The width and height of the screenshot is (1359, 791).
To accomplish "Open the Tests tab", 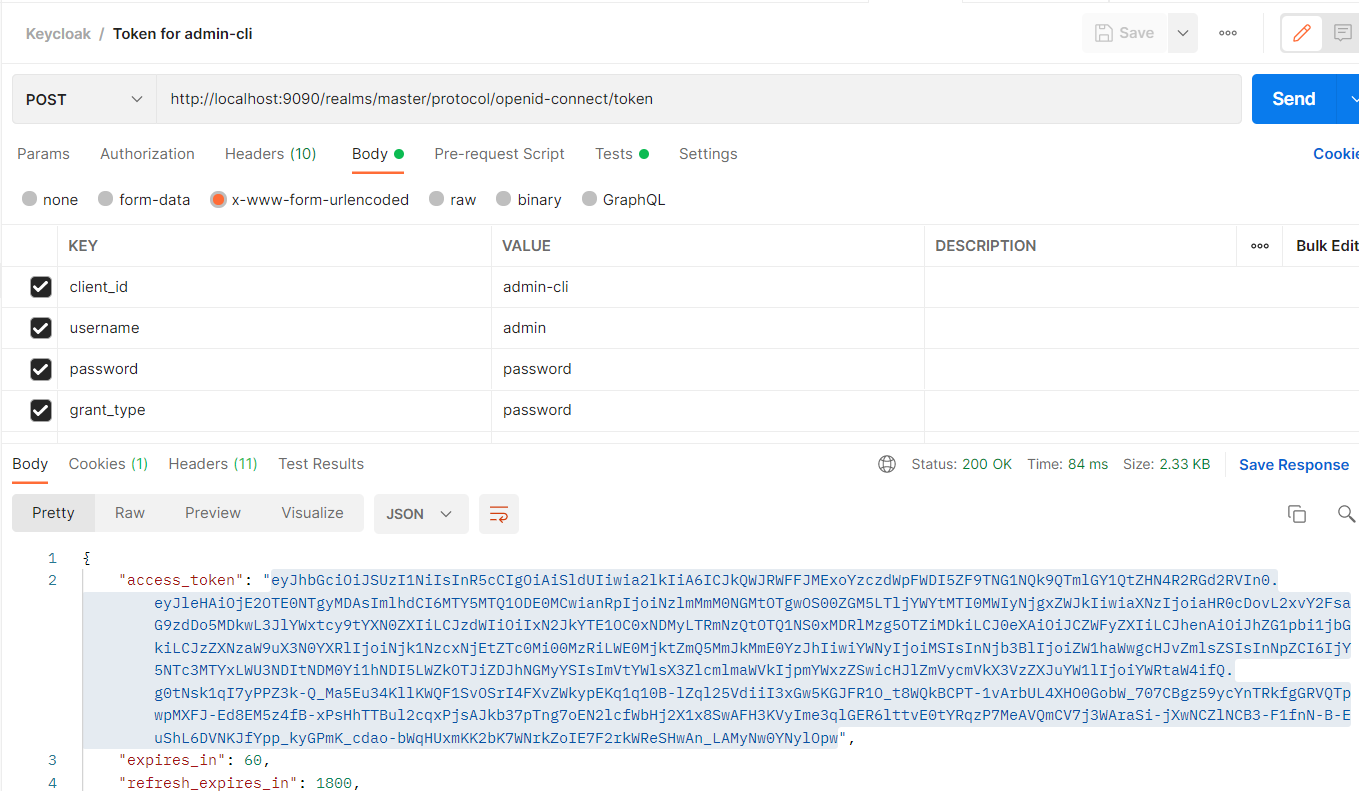I will click(621, 154).
